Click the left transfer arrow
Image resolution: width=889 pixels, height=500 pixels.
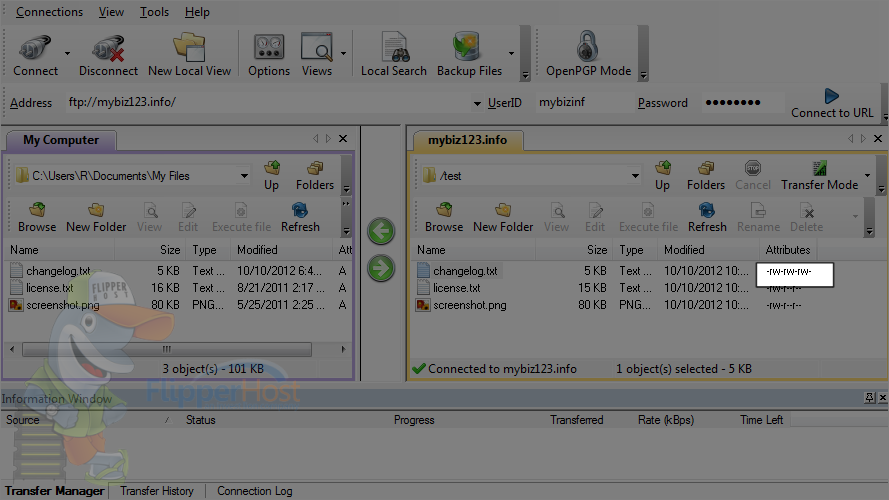[381, 231]
